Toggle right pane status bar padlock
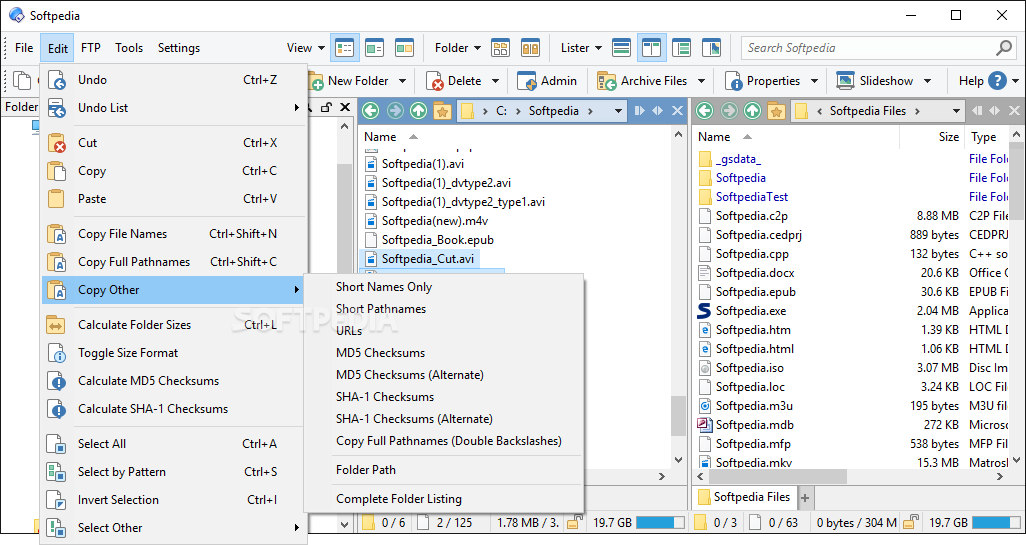This screenshot has width=1026, height=545. 911,523
